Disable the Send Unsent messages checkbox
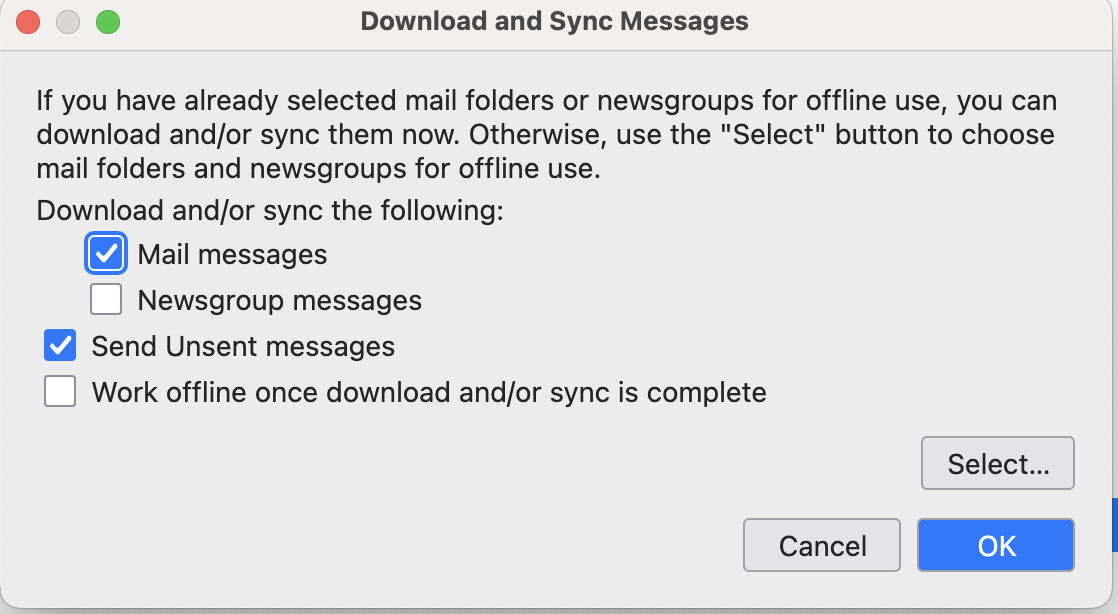 [60, 346]
